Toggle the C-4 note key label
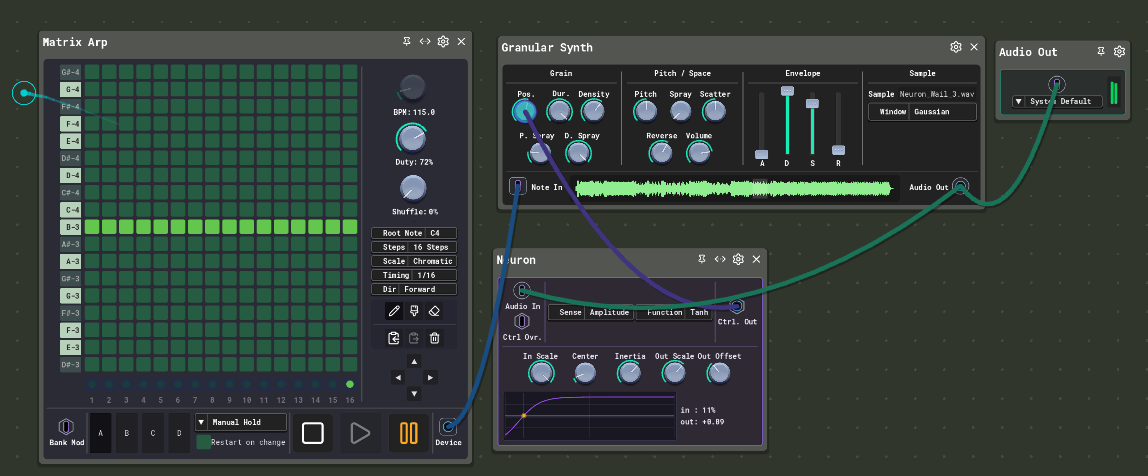Screen dimensions: 1148x476 70,209
